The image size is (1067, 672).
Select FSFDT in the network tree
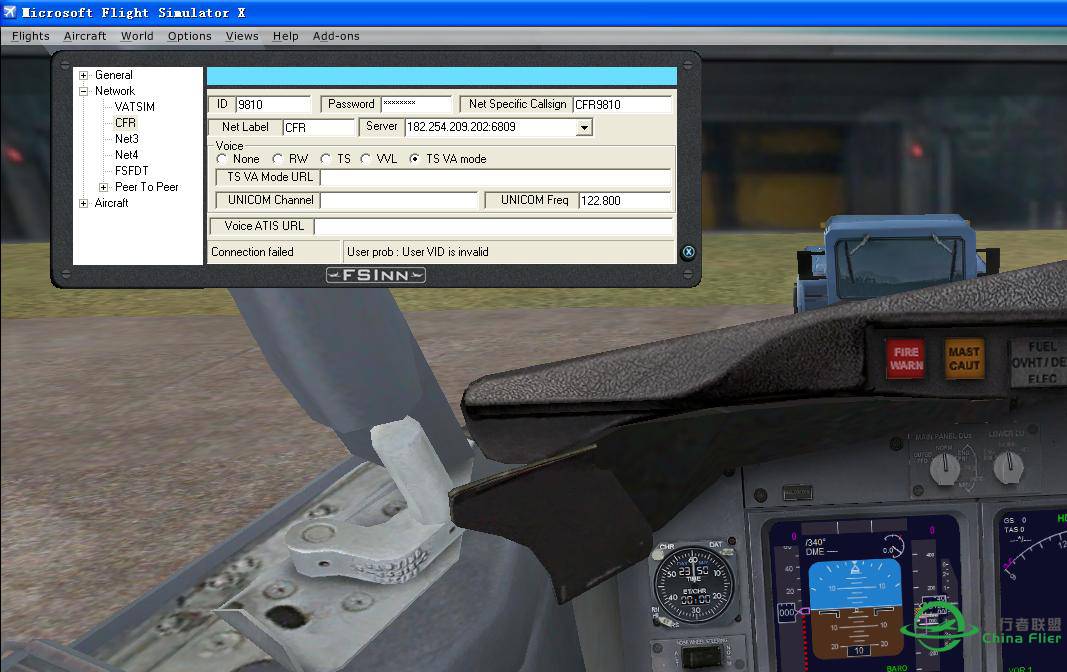[x=131, y=171]
